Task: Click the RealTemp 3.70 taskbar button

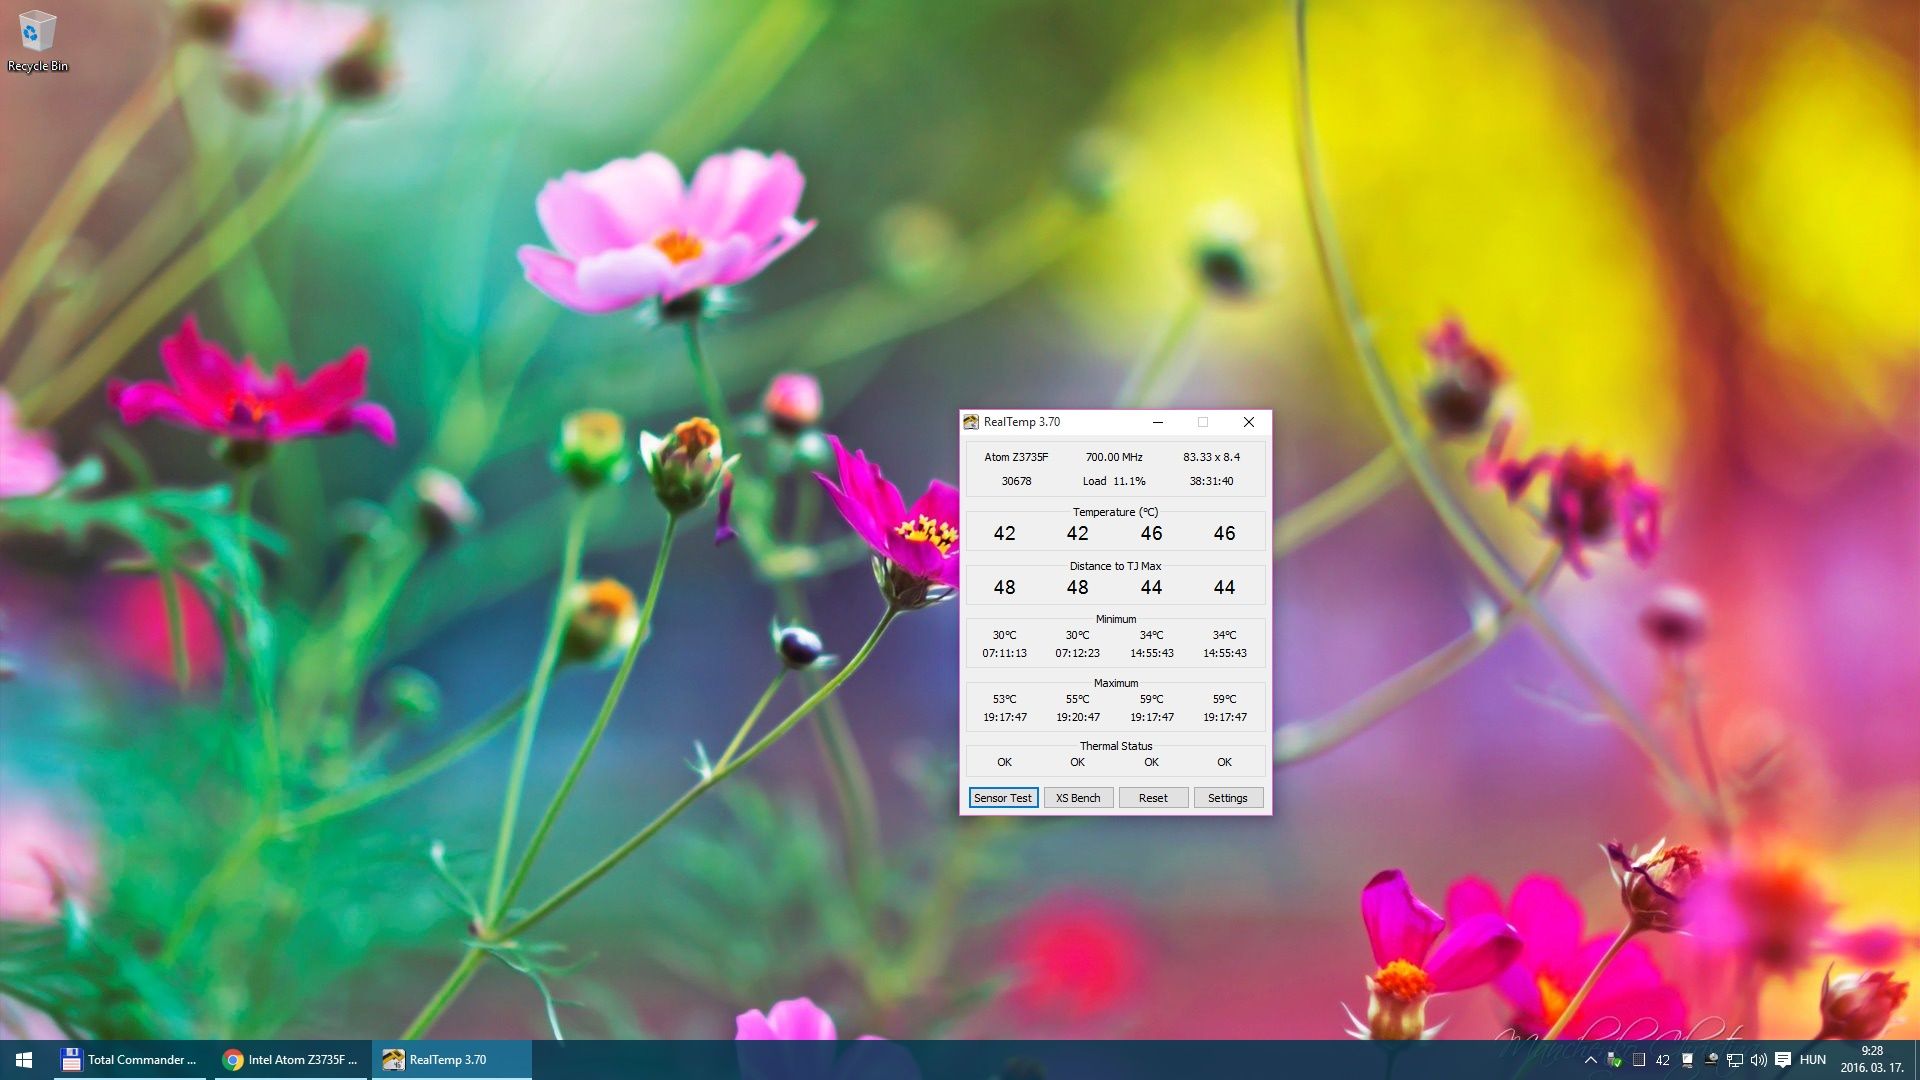Action: point(451,1060)
